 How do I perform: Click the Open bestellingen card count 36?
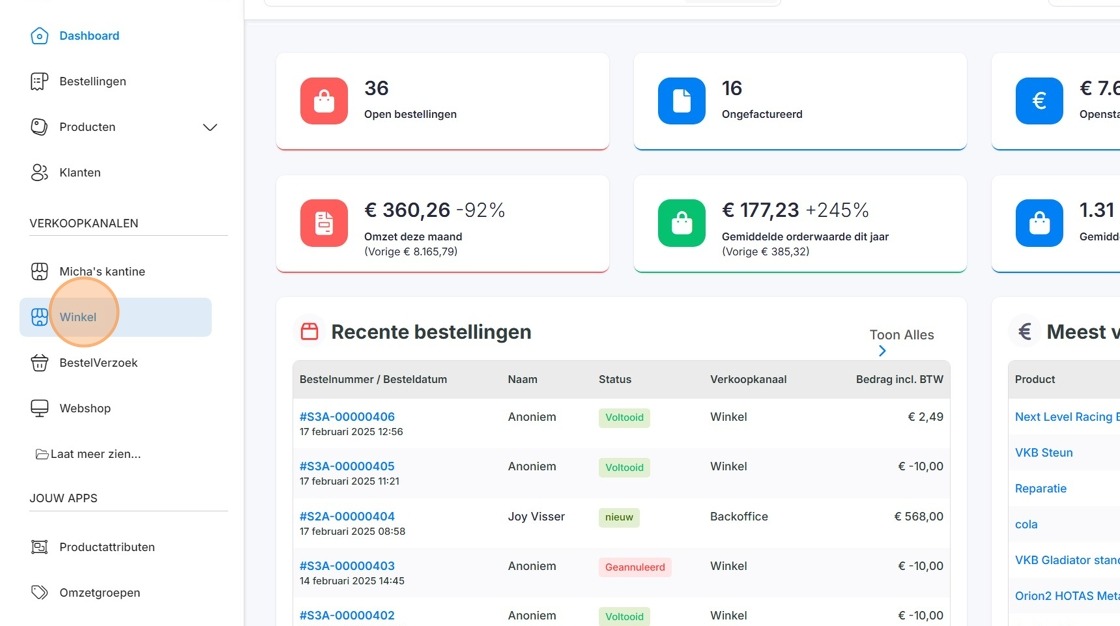coord(376,89)
